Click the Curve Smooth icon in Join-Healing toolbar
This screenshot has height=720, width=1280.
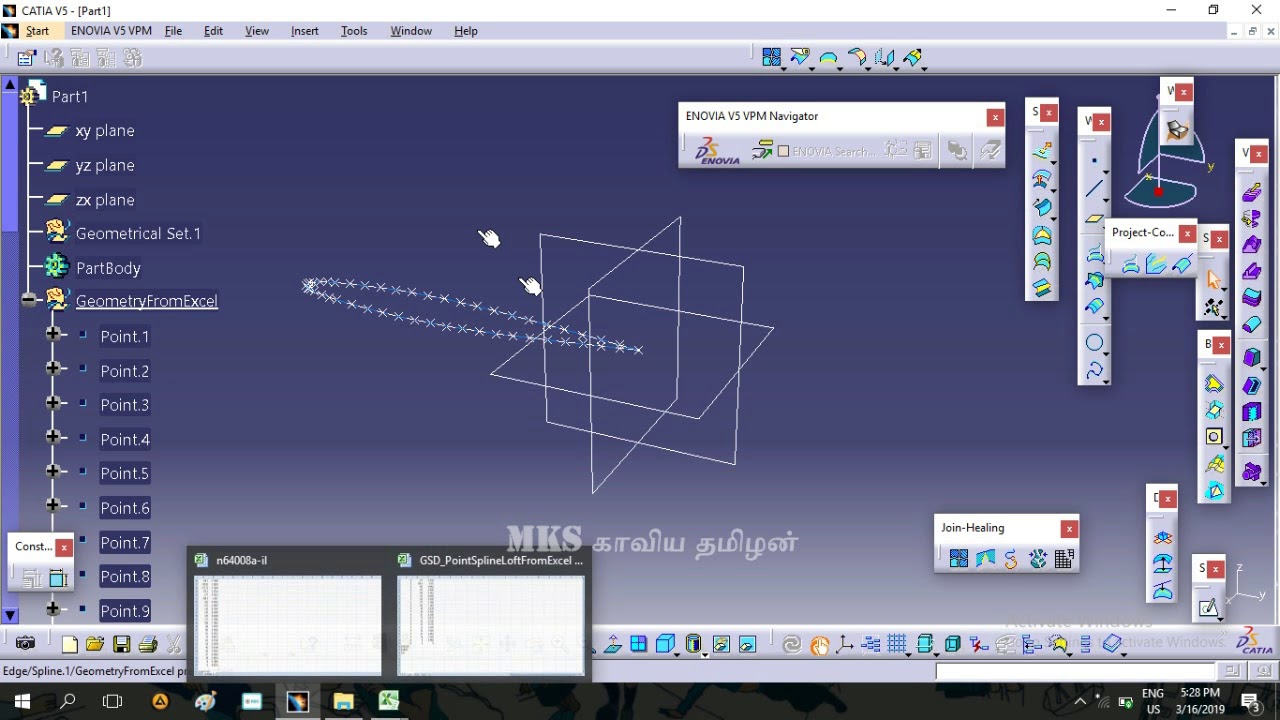[1011, 559]
